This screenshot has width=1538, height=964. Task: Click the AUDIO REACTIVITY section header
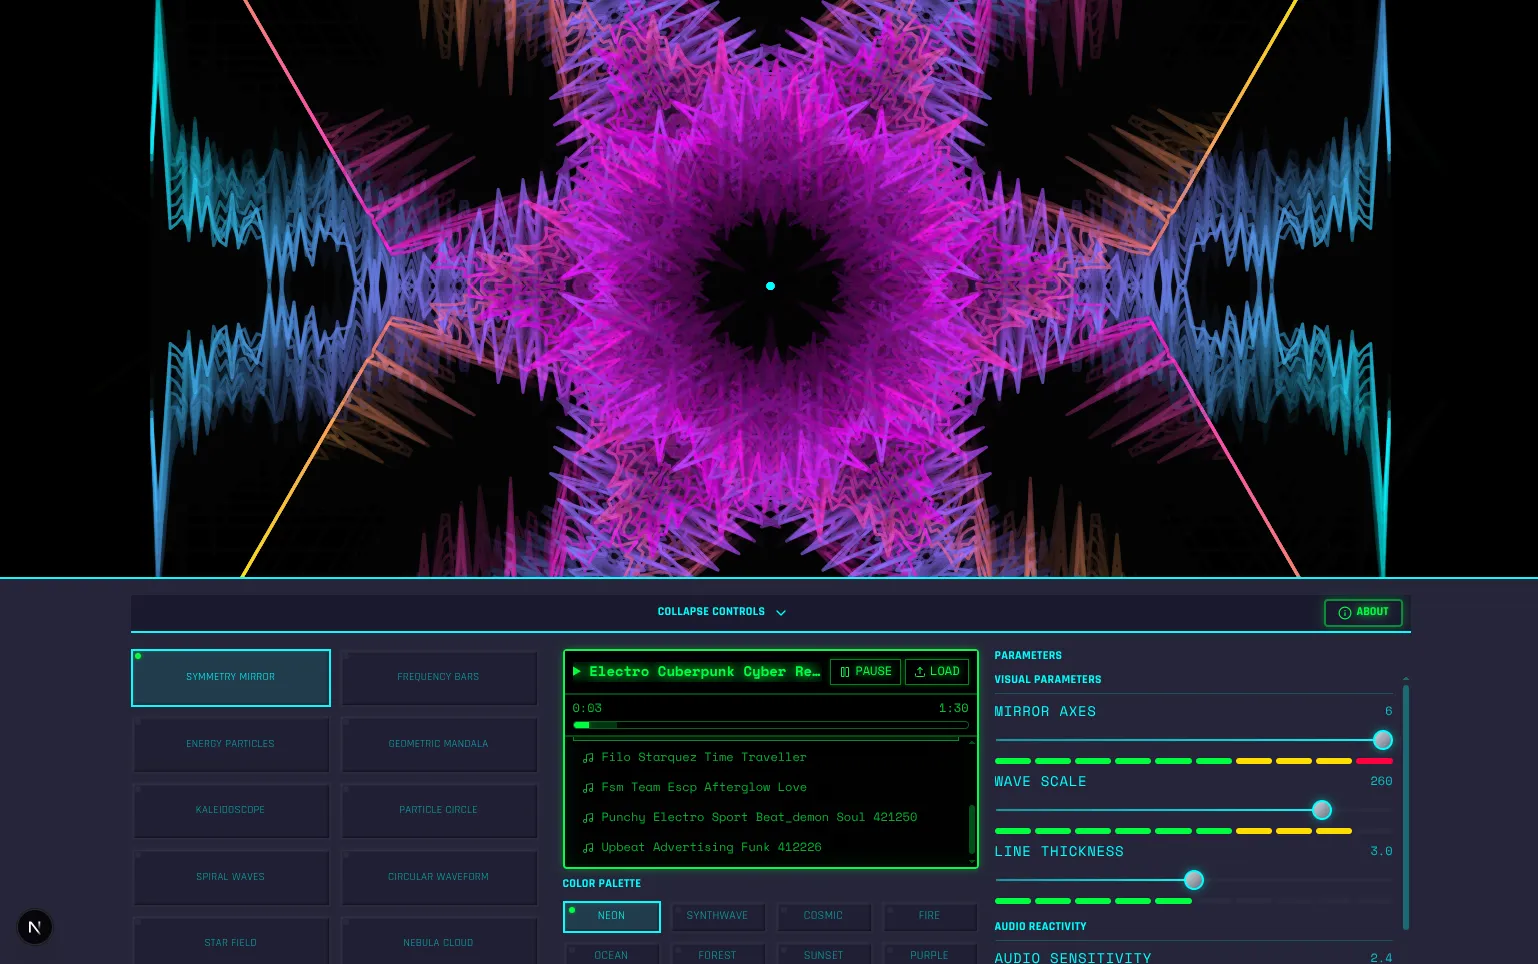coord(1040,926)
